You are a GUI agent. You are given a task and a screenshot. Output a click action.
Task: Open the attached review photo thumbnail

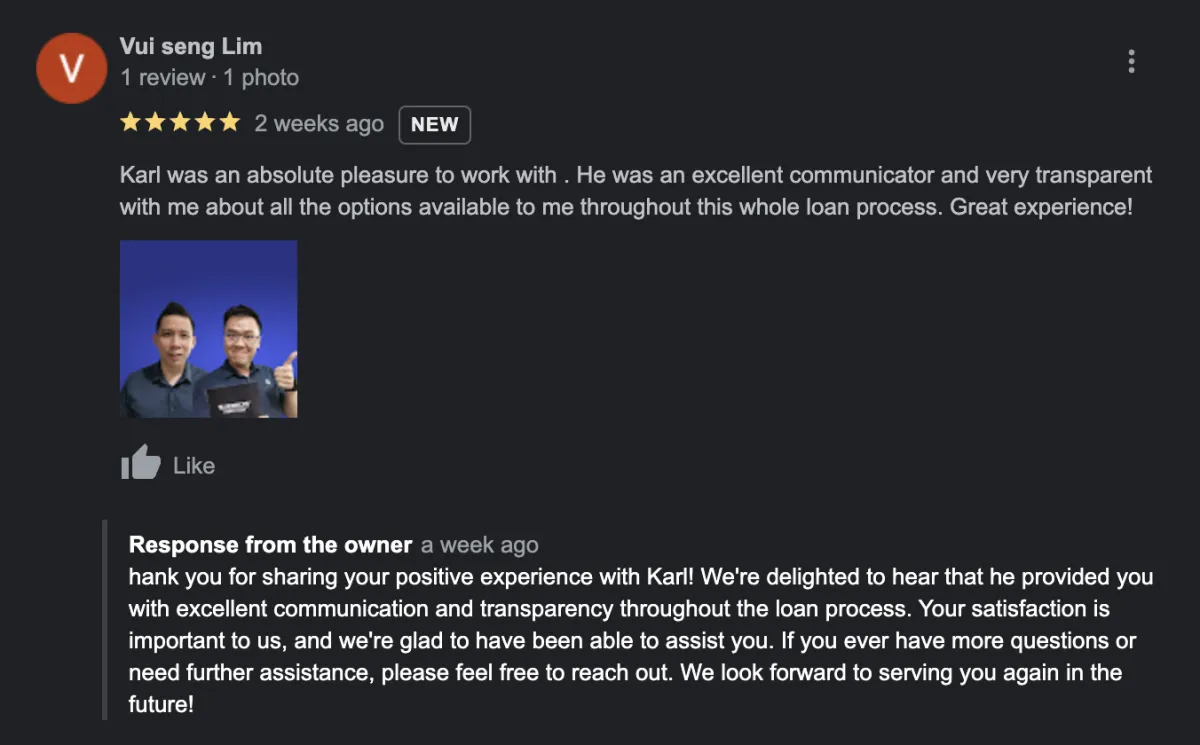[x=208, y=329]
